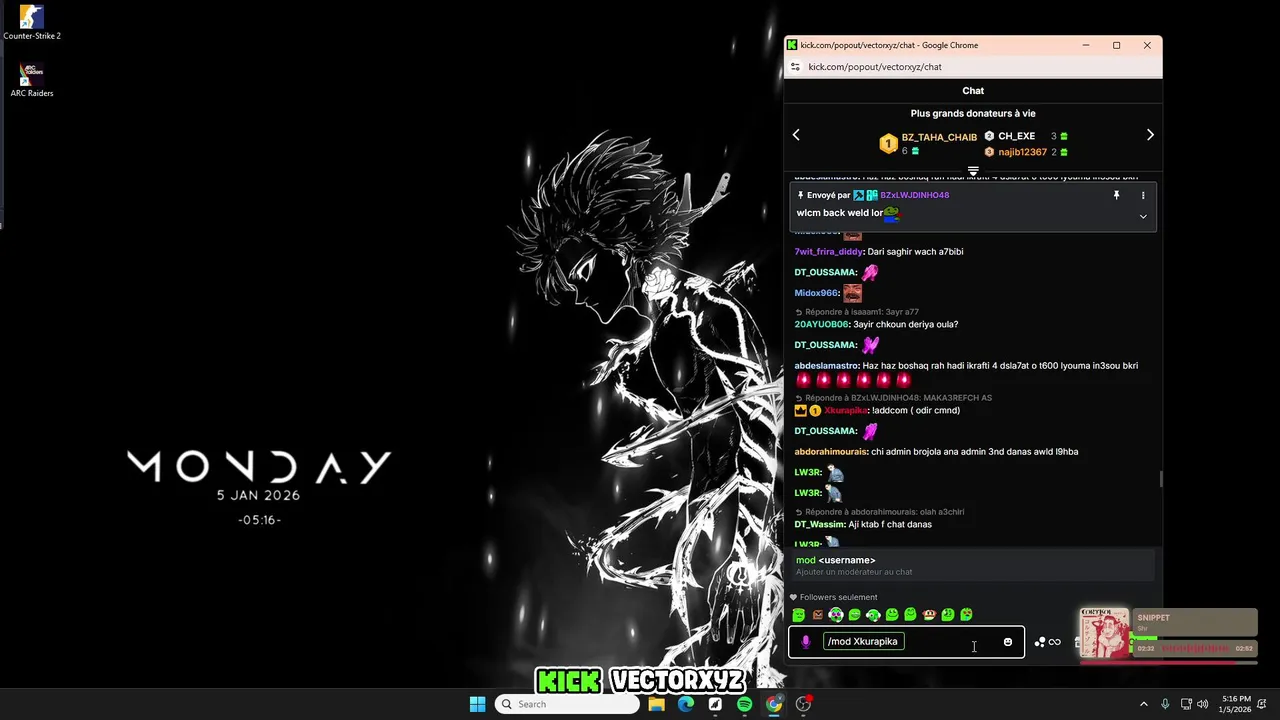Insert the sixth smiling green quick emote
Image resolution: width=1280 pixels, height=720 pixels.
pos(892,615)
